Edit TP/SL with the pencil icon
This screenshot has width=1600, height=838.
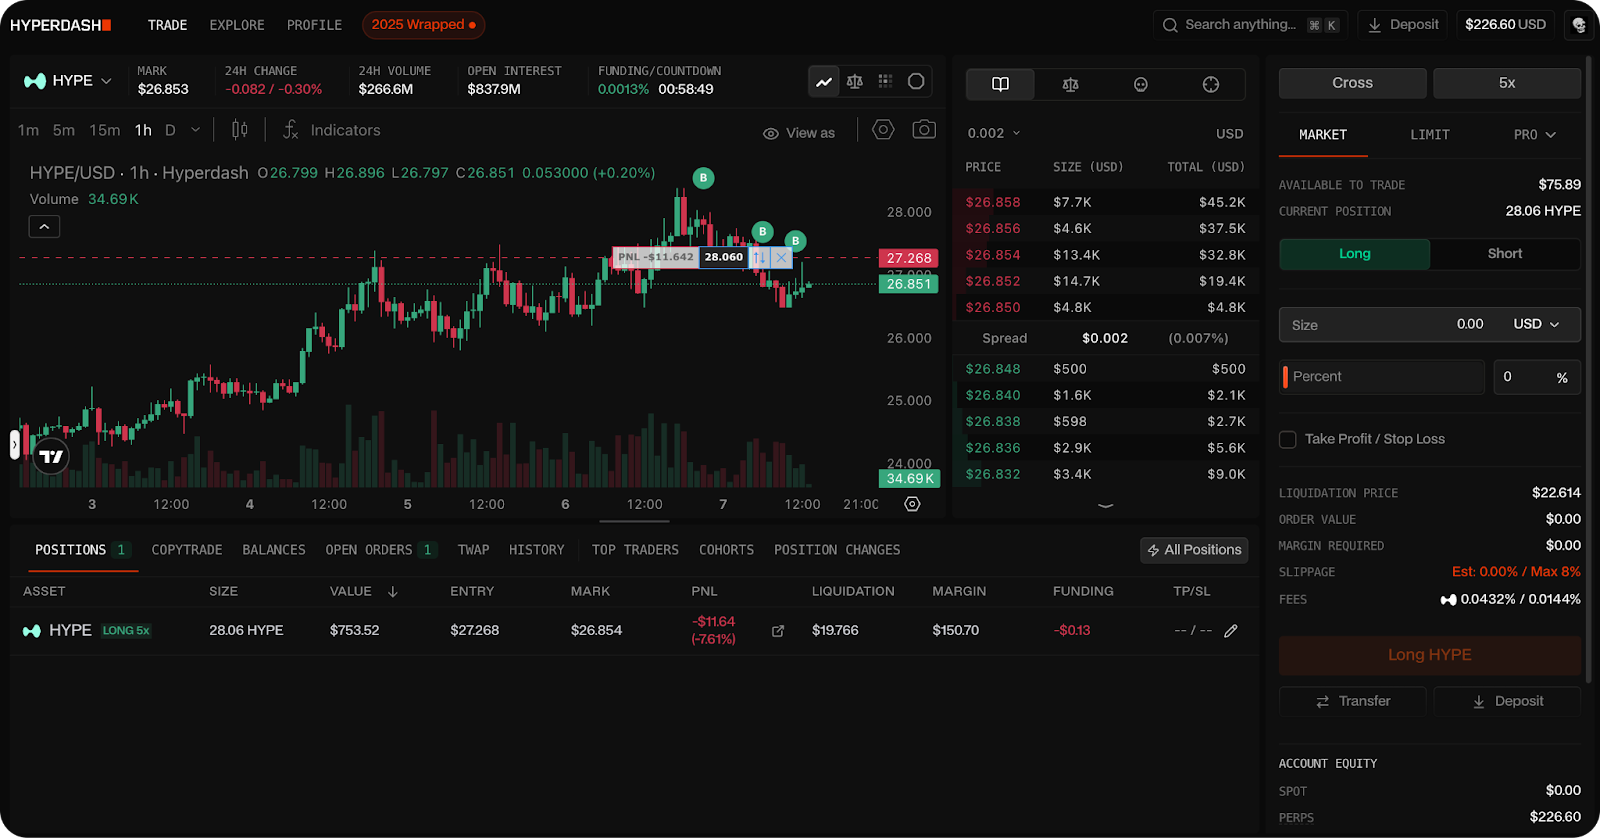1231,631
